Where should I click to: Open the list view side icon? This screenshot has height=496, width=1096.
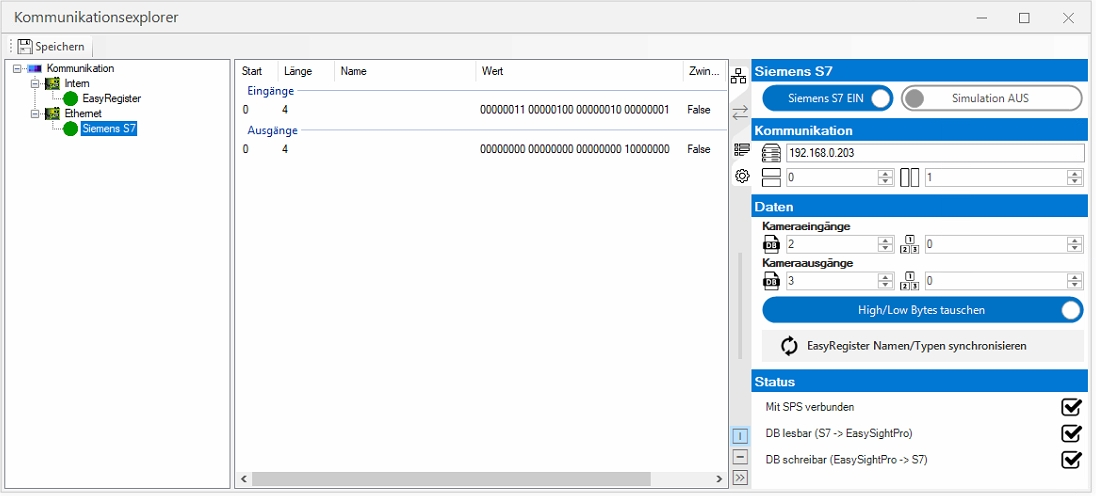click(741, 149)
